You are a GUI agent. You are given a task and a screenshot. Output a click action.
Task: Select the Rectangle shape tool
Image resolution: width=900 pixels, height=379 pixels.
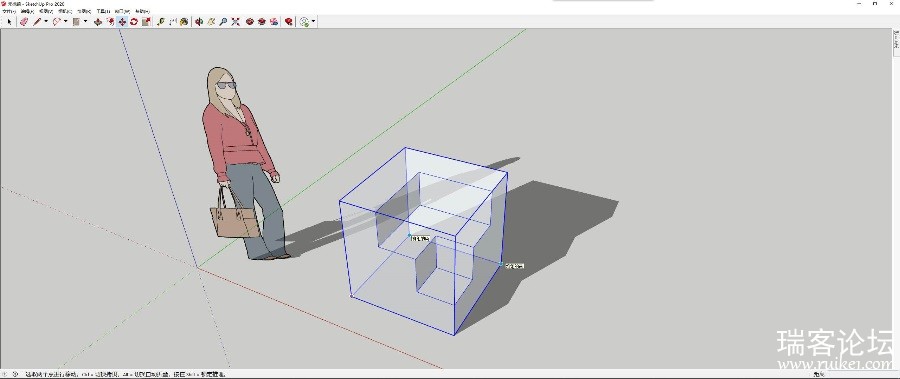pos(76,22)
